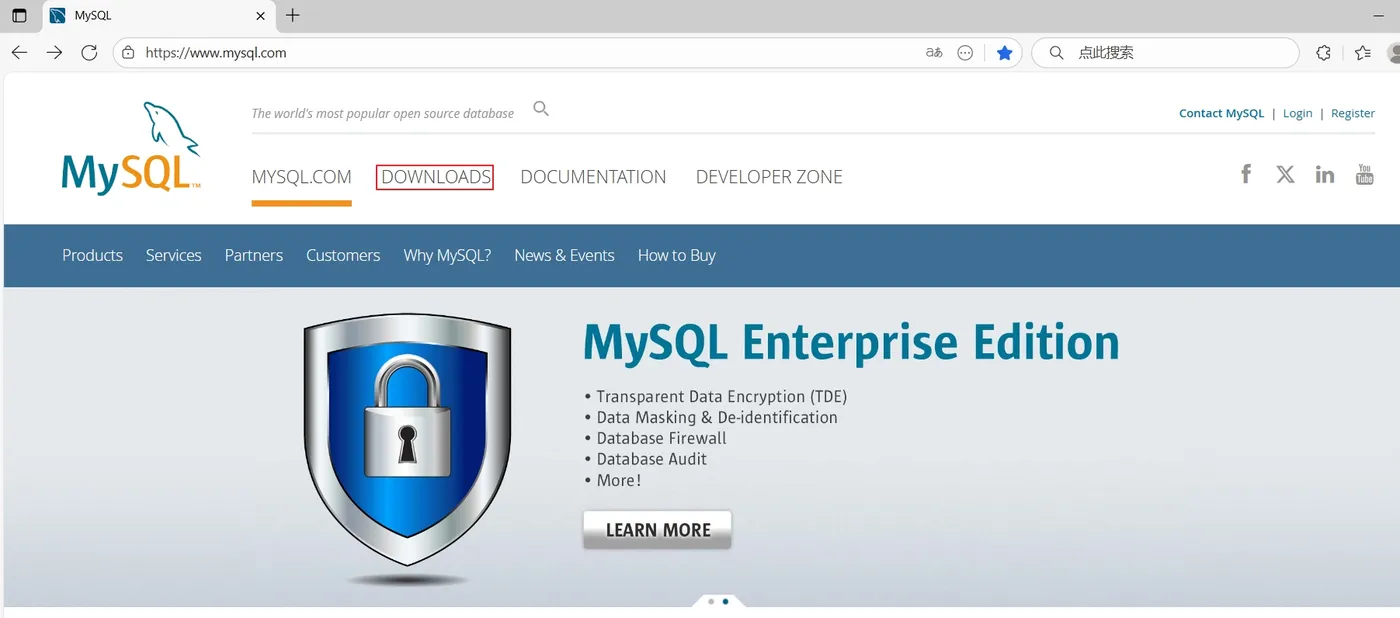Screen dimensions: 1400x618
Task: Click the search magnifier in browser search box
Action: (x=1056, y=53)
